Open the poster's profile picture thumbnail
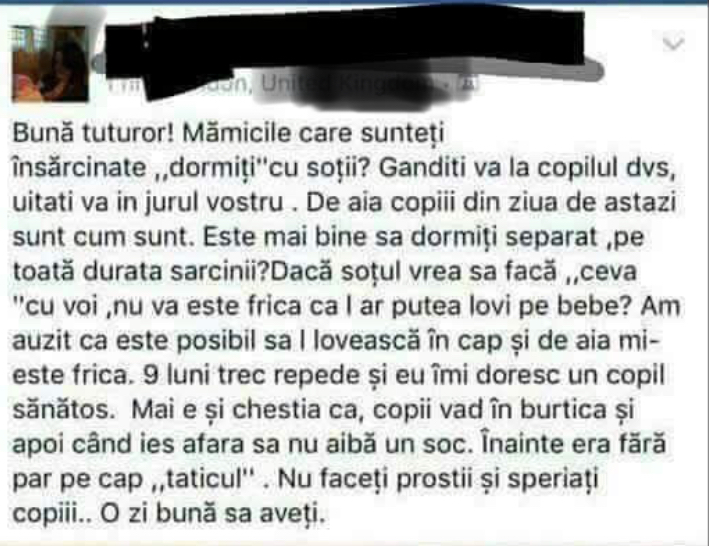 point(50,63)
